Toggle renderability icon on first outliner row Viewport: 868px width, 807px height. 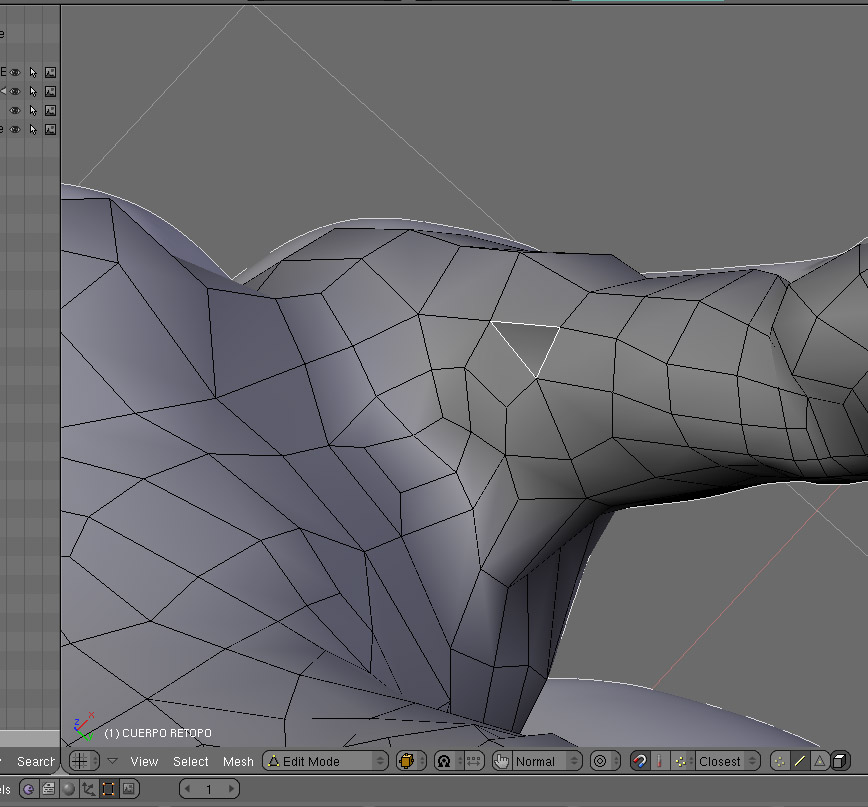(50, 73)
